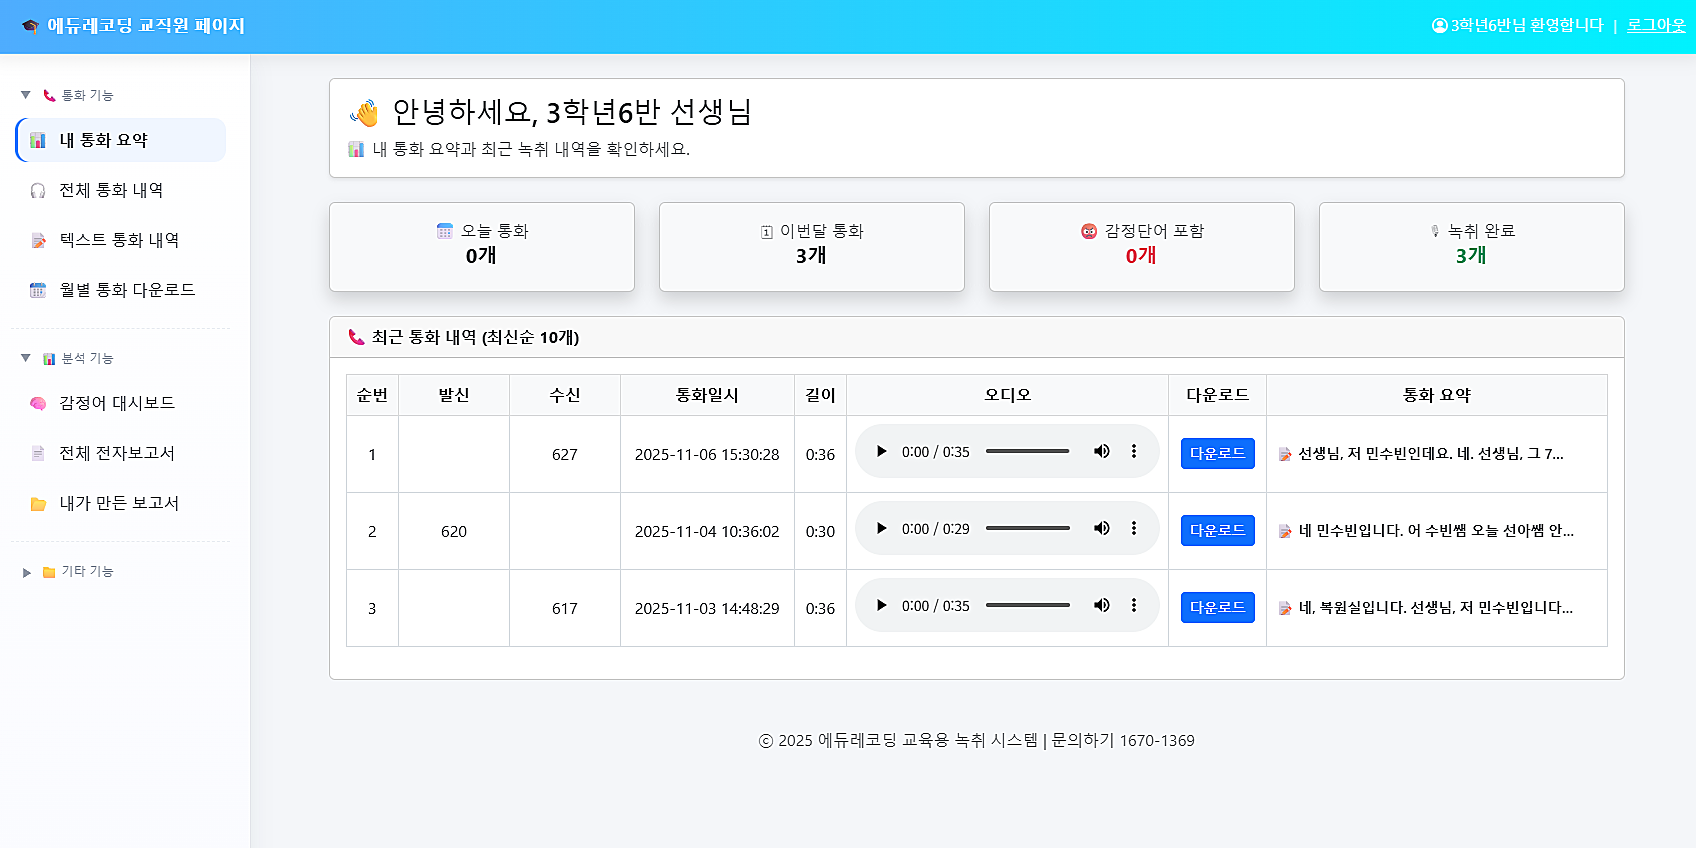Click the 이번달 통화 stat card
Image resolution: width=1696 pixels, height=848 pixels.
812,247
